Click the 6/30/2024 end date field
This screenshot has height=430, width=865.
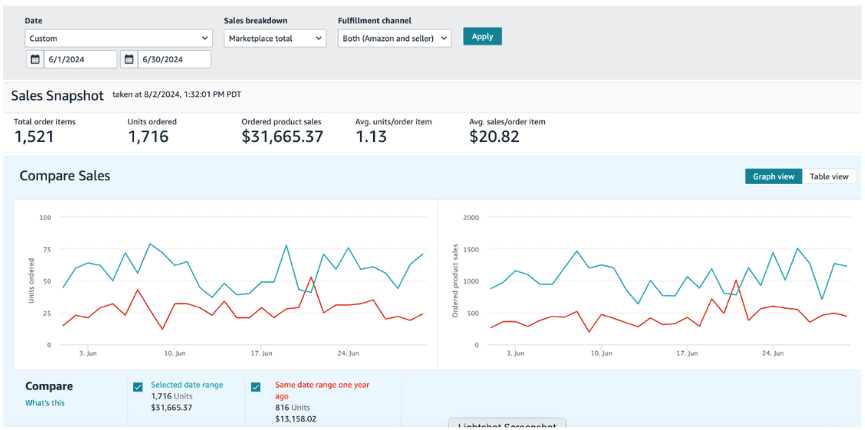click(174, 60)
